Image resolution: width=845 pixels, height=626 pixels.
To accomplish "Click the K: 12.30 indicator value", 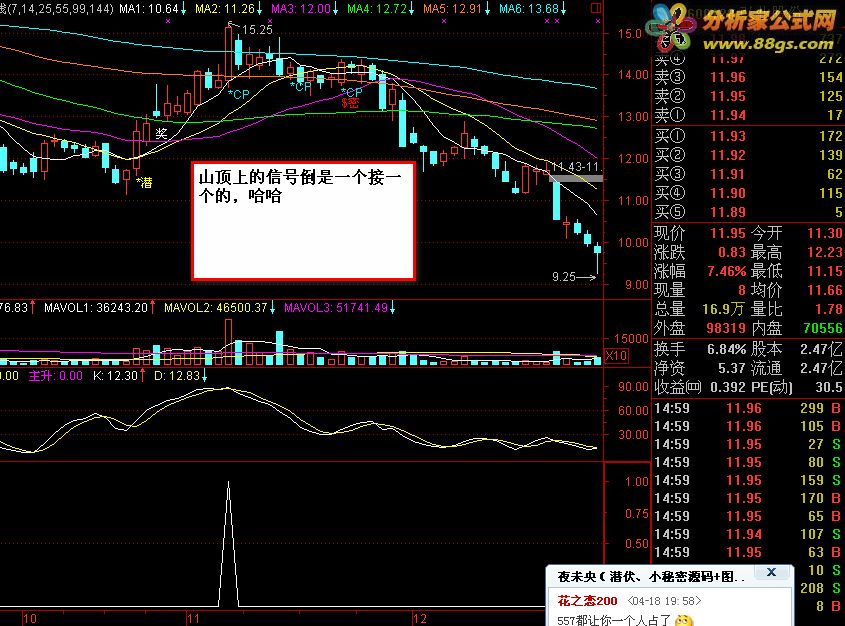I will pyautogui.click(x=119, y=375).
